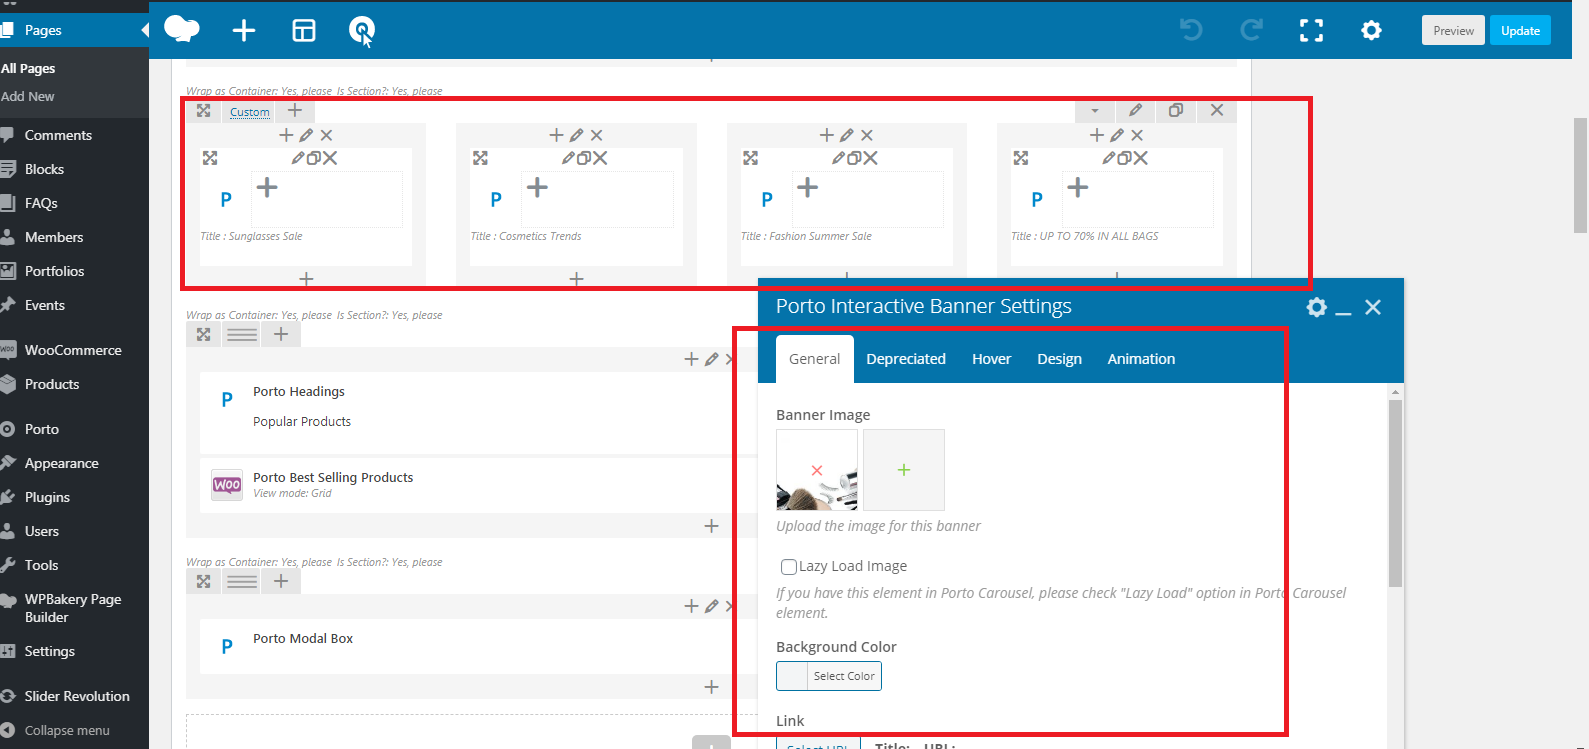The image size is (1589, 749).
Task: Undo the last change
Action: pos(1191,31)
